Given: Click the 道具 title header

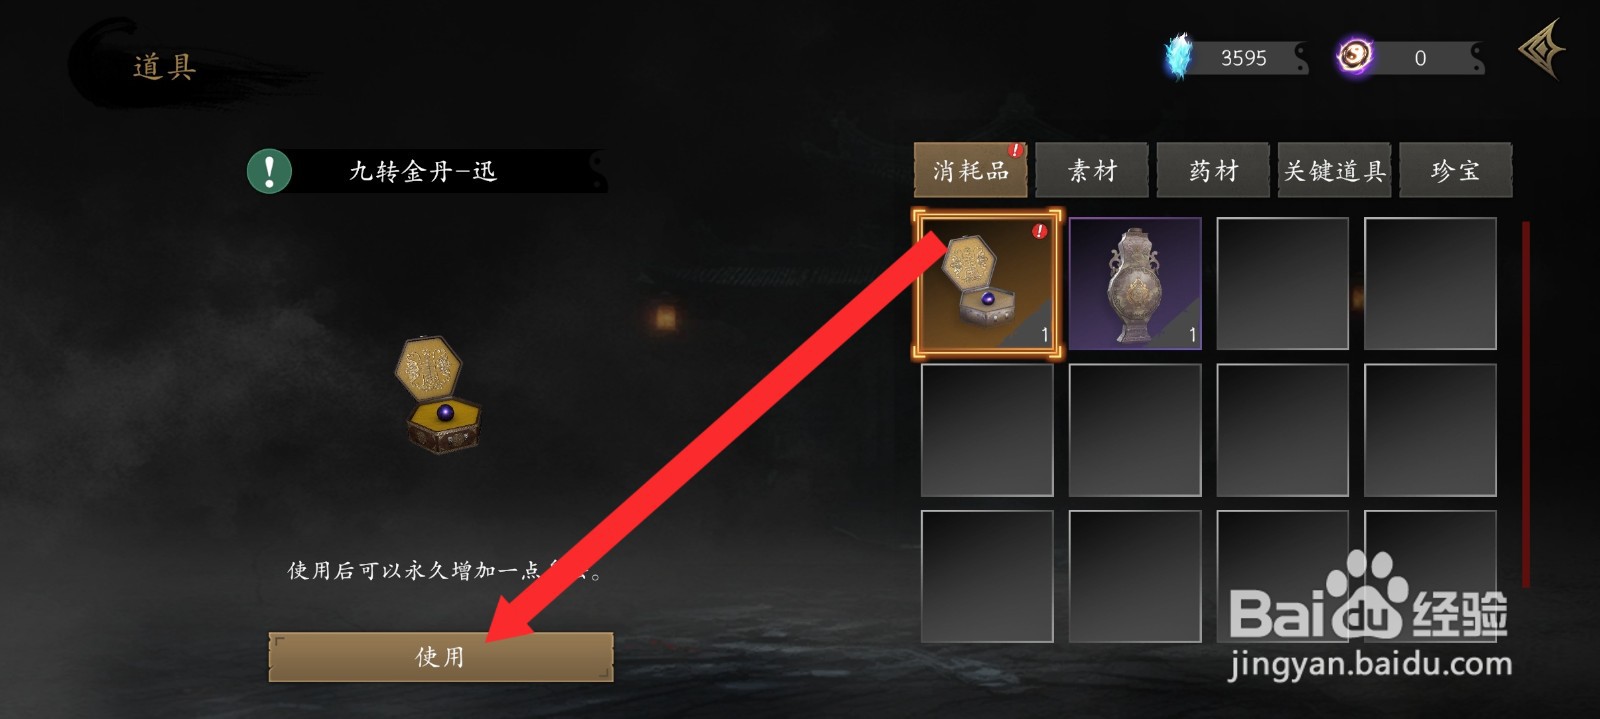Looking at the screenshot, I should (164, 67).
